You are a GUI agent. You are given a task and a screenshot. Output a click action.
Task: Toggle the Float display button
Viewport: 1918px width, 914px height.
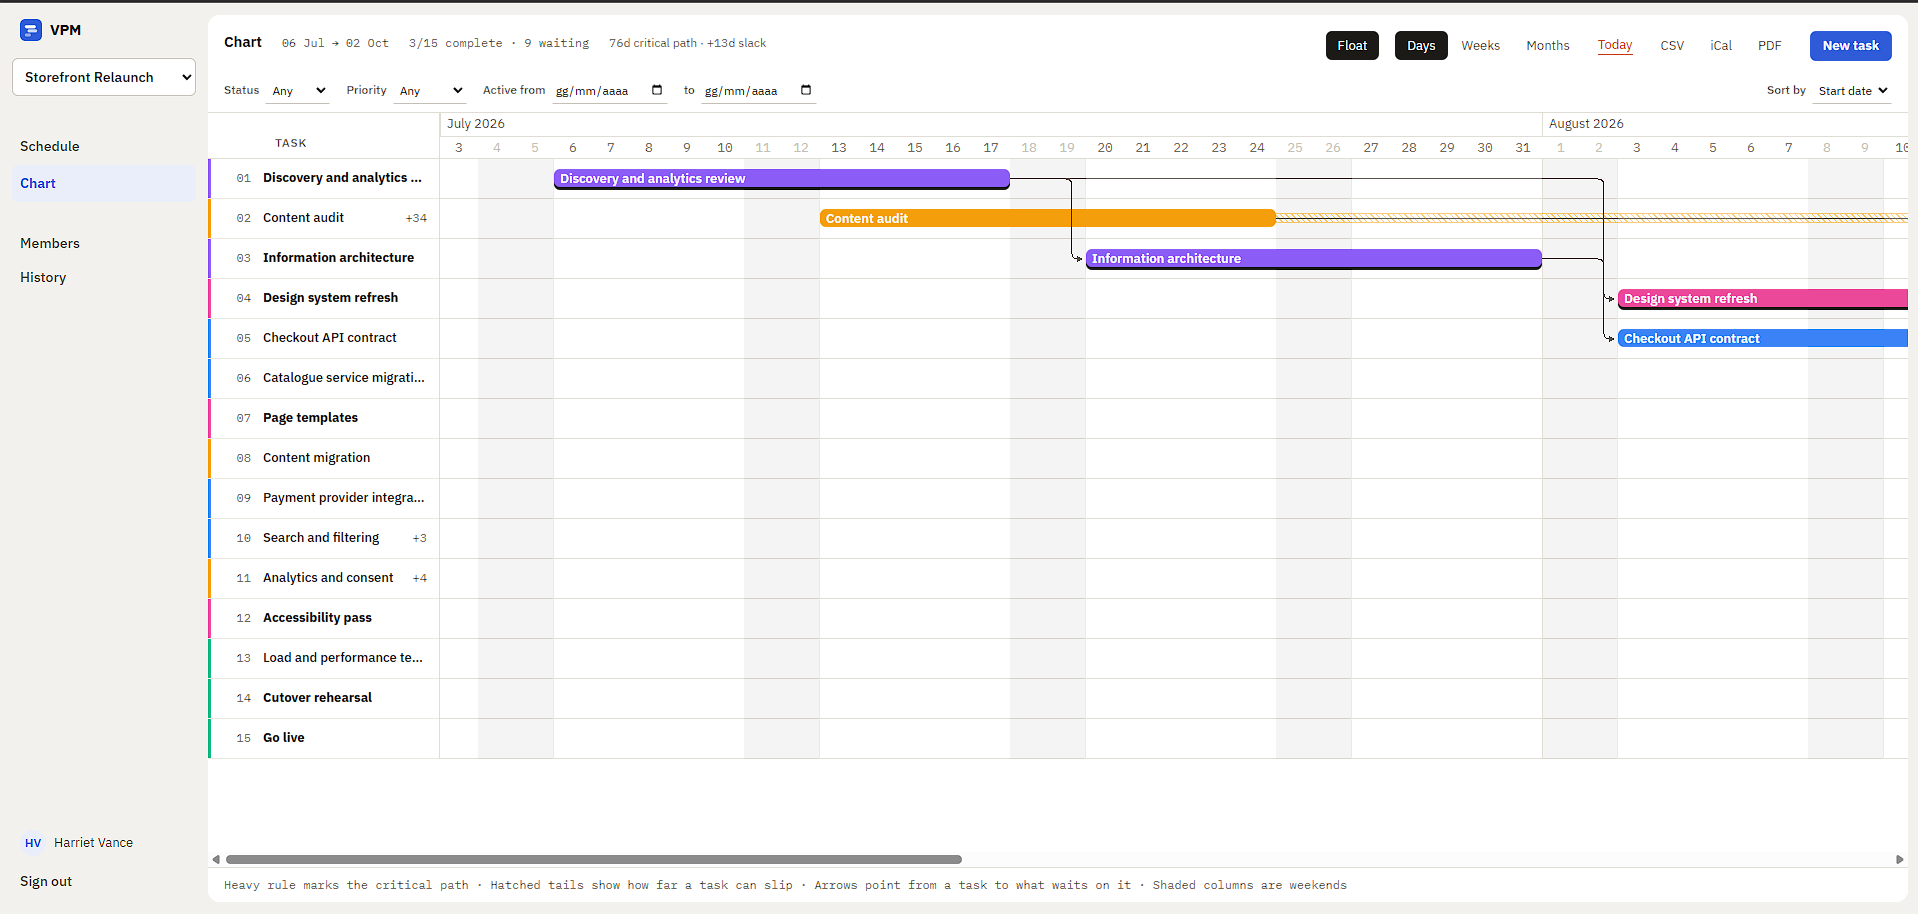point(1352,46)
